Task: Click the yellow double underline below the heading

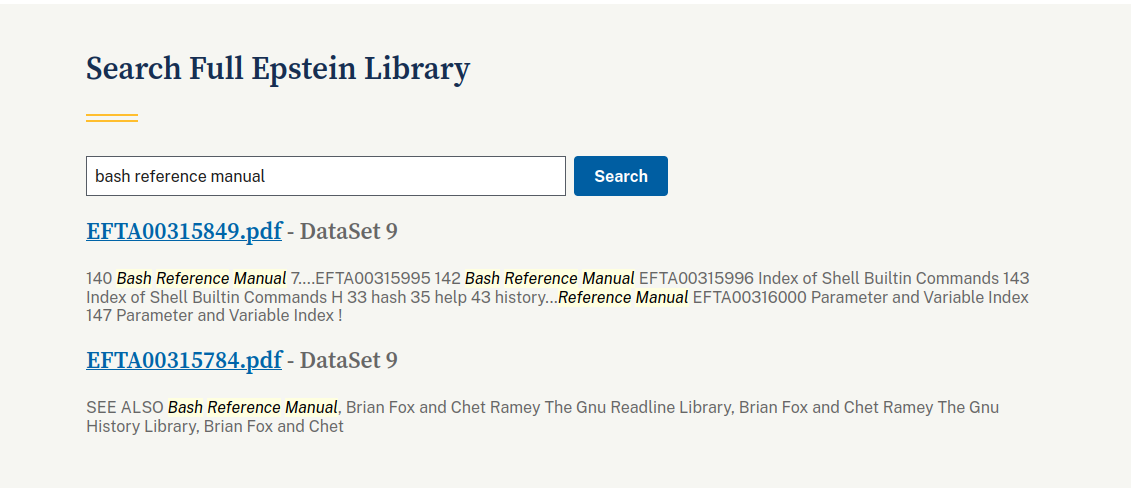Action: (x=112, y=118)
